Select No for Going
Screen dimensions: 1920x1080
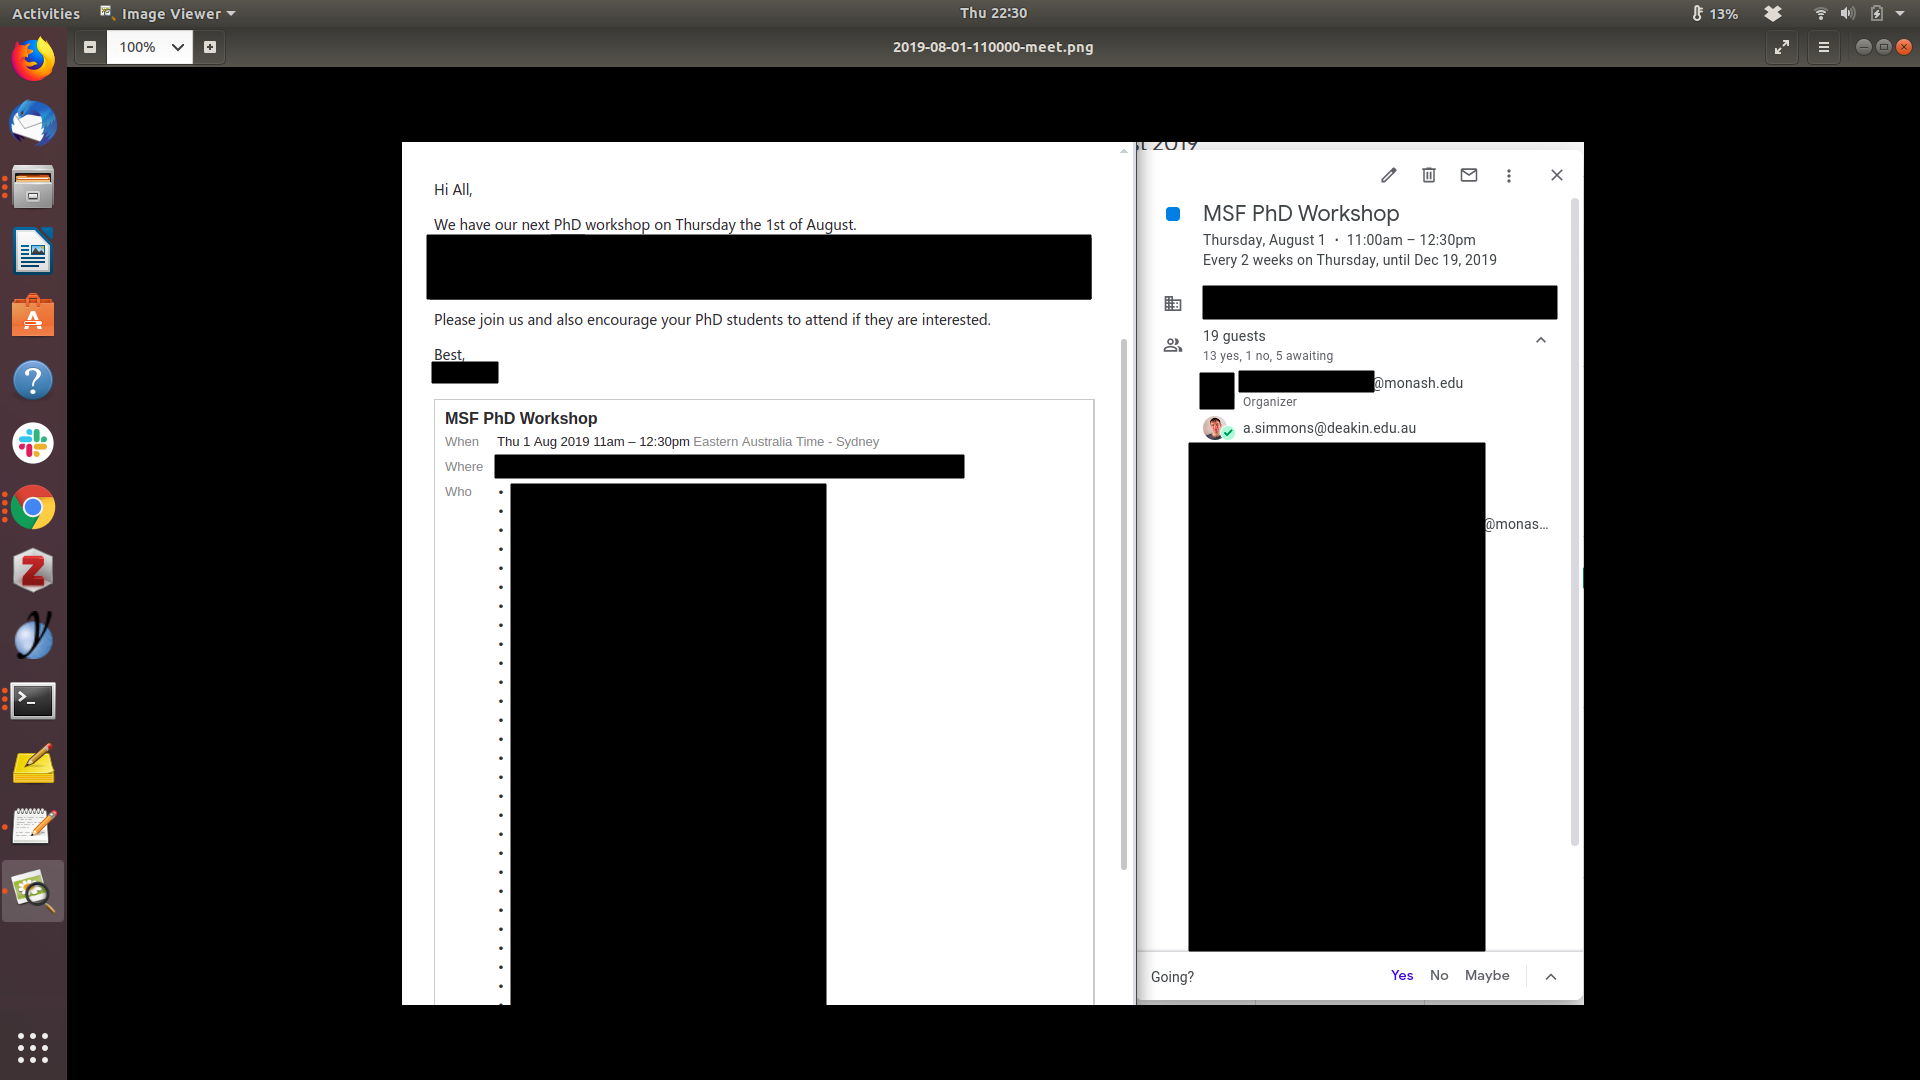[1438, 975]
